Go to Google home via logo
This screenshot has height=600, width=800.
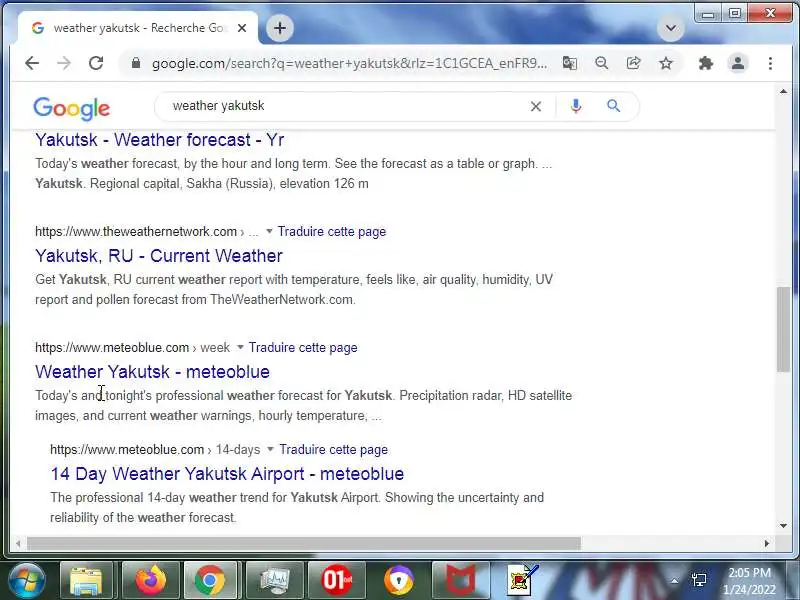coord(71,108)
